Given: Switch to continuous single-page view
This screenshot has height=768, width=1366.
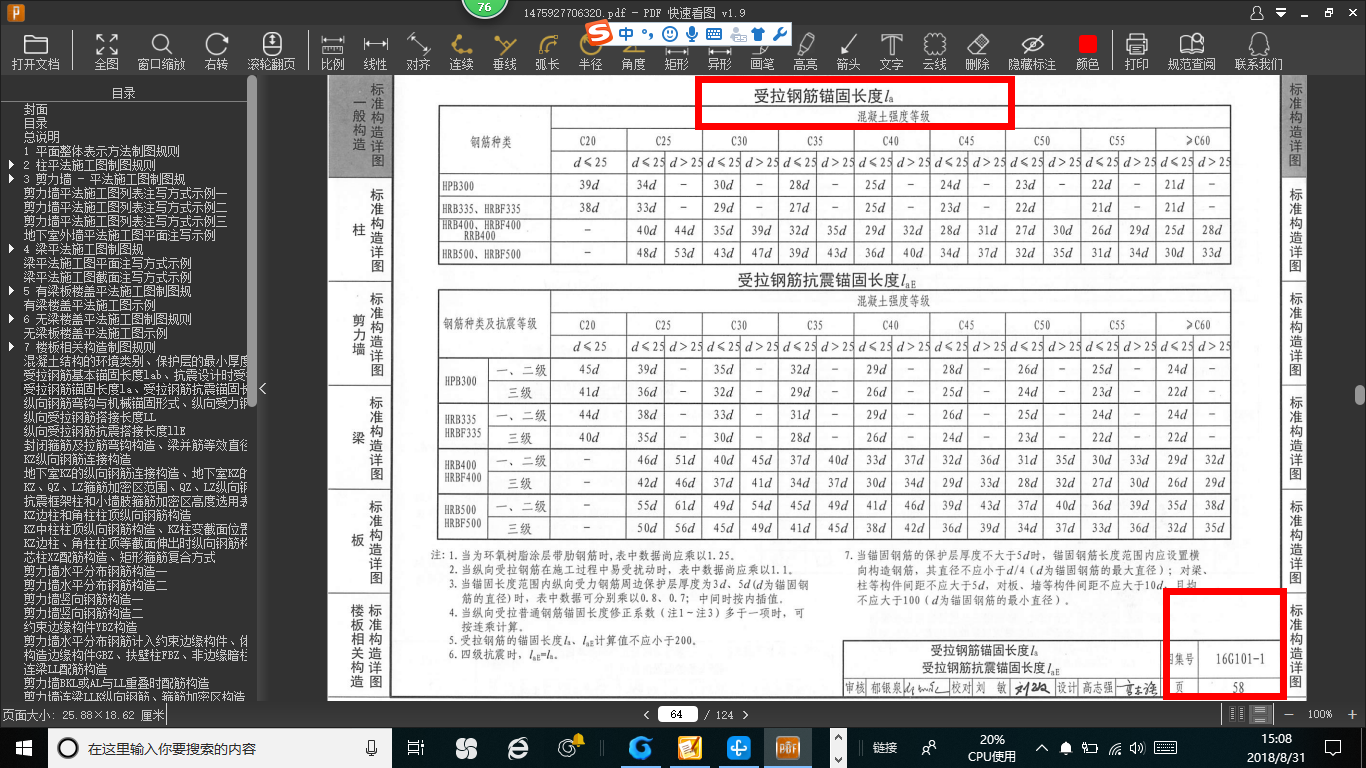Looking at the screenshot, I should (1261, 714).
